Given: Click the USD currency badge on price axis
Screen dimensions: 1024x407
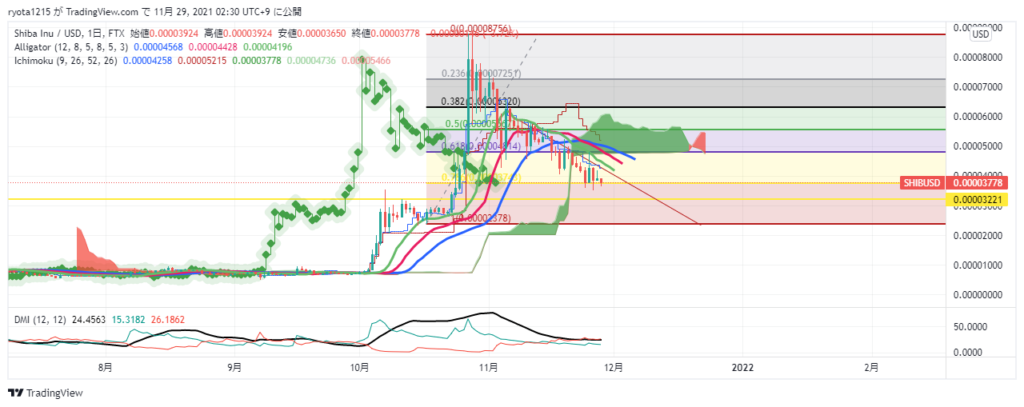Looking at the screenshot, I should click(980, 35).
